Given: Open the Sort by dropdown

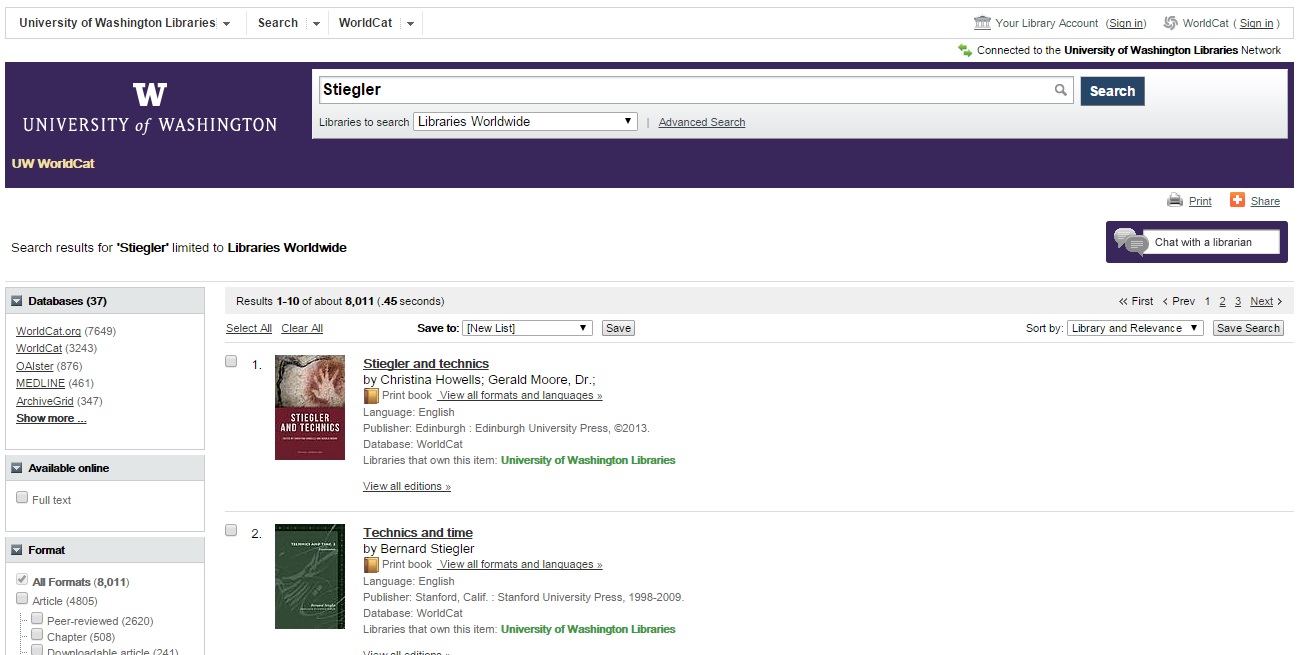Looking at the screenshot, I should point(1135,328).
